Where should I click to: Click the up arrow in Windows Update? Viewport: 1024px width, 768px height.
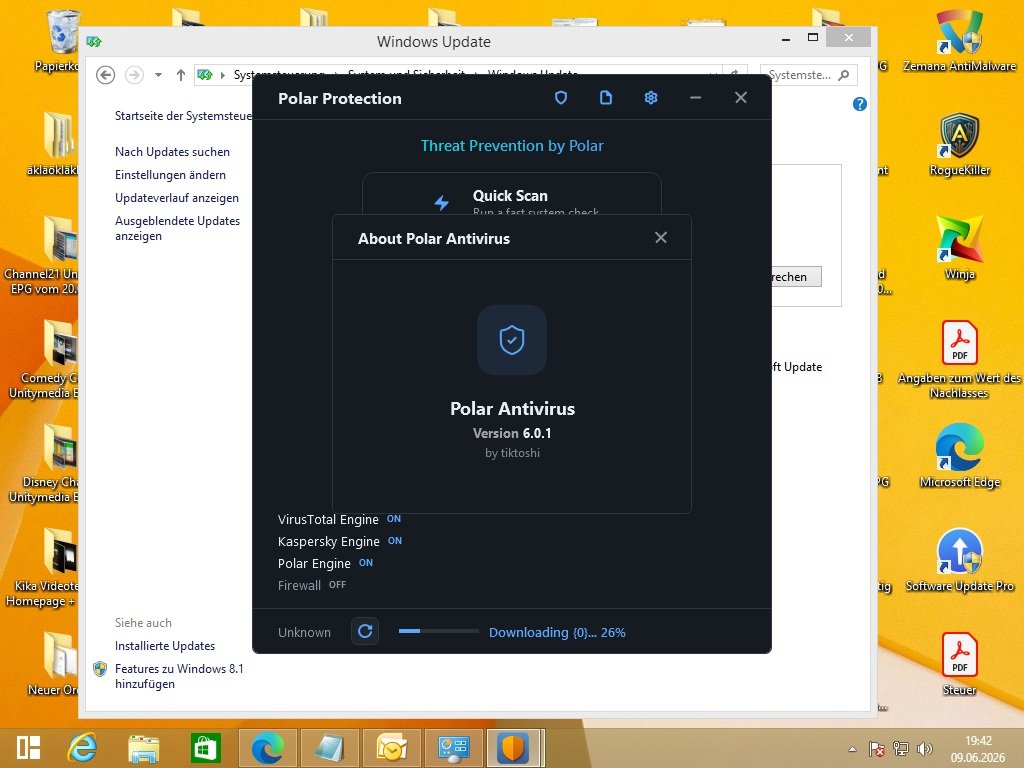[181, 75]
